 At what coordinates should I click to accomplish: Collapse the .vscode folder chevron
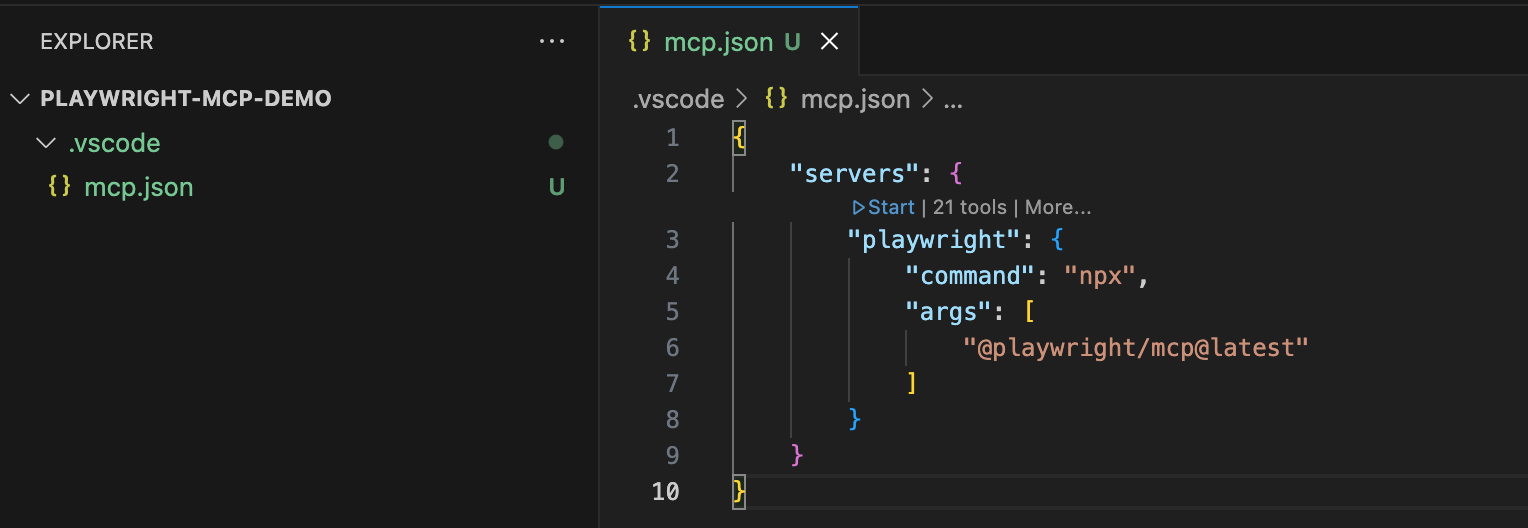[45, 143]
